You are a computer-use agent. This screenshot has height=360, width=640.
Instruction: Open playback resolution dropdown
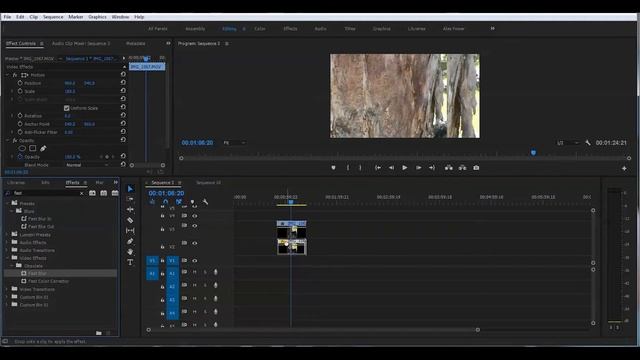(x=568, y=143)
